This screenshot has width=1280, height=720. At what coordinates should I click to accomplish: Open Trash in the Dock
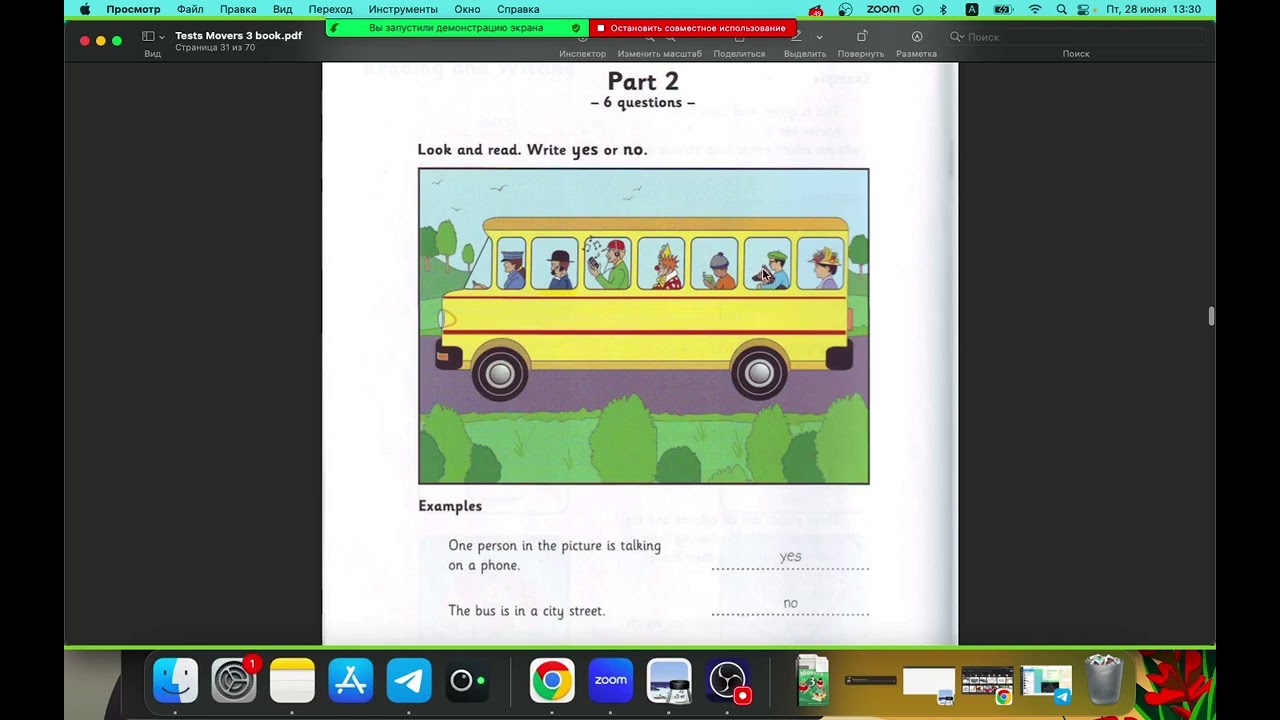1104,680
